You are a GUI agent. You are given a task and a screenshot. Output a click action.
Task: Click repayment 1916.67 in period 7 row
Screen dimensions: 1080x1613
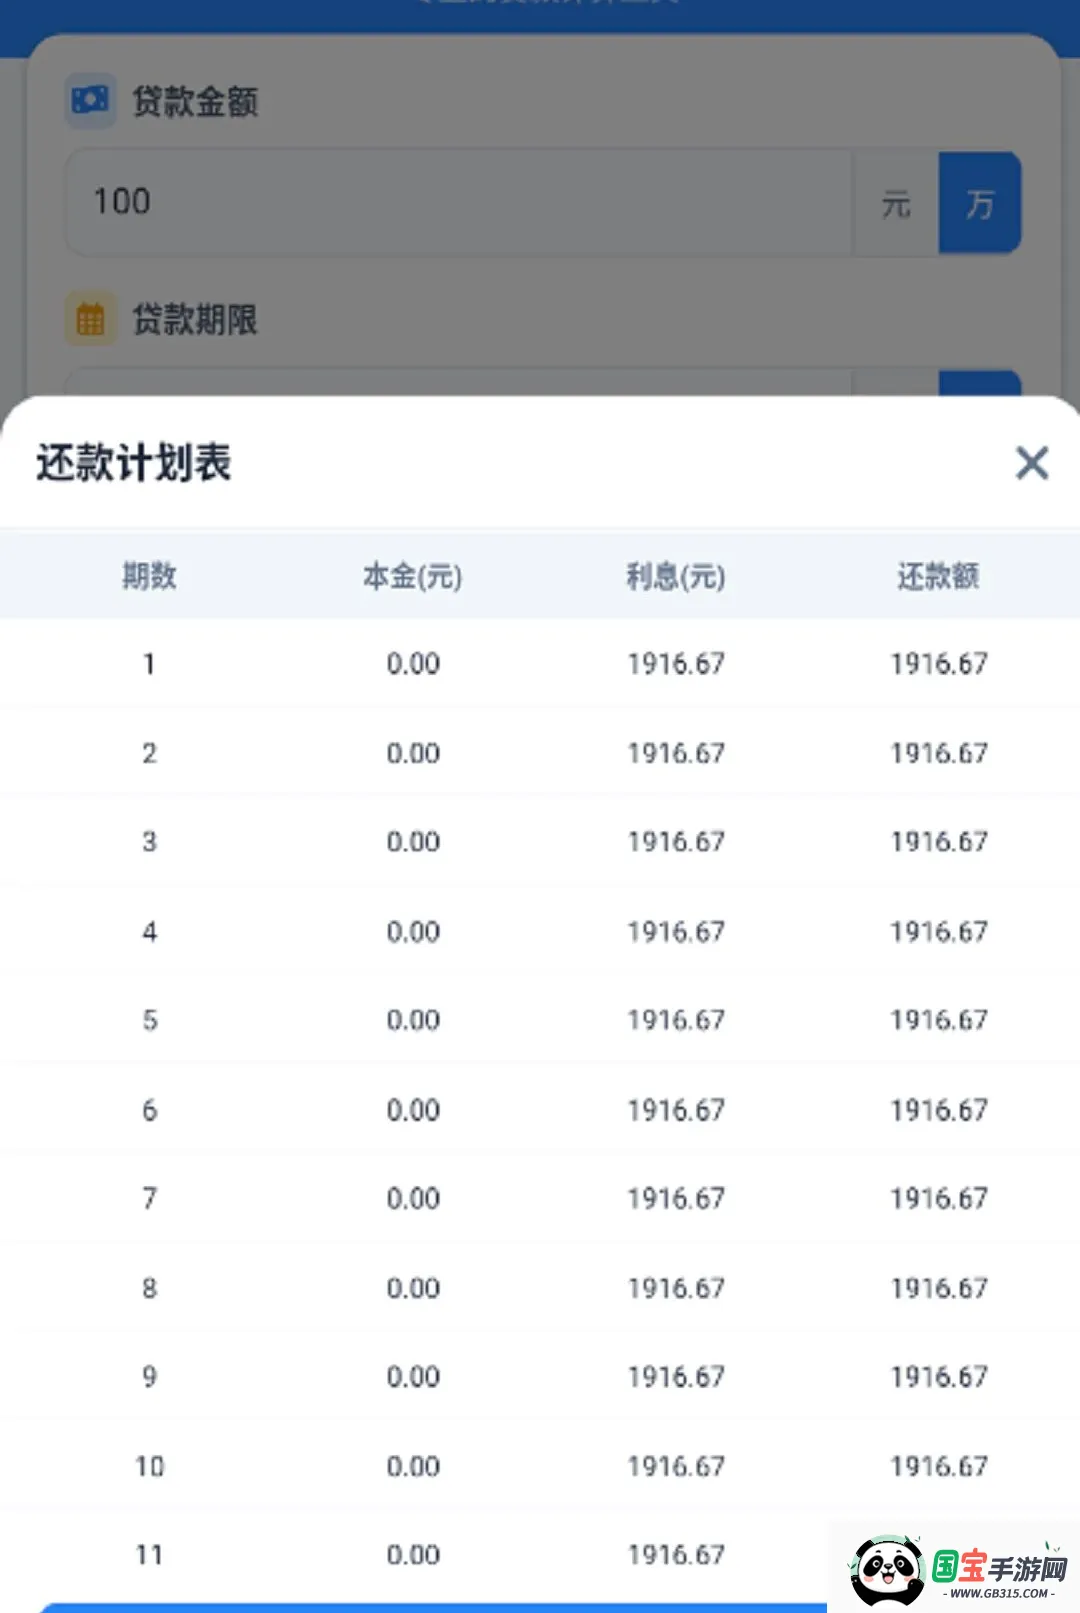(939, 1198)
